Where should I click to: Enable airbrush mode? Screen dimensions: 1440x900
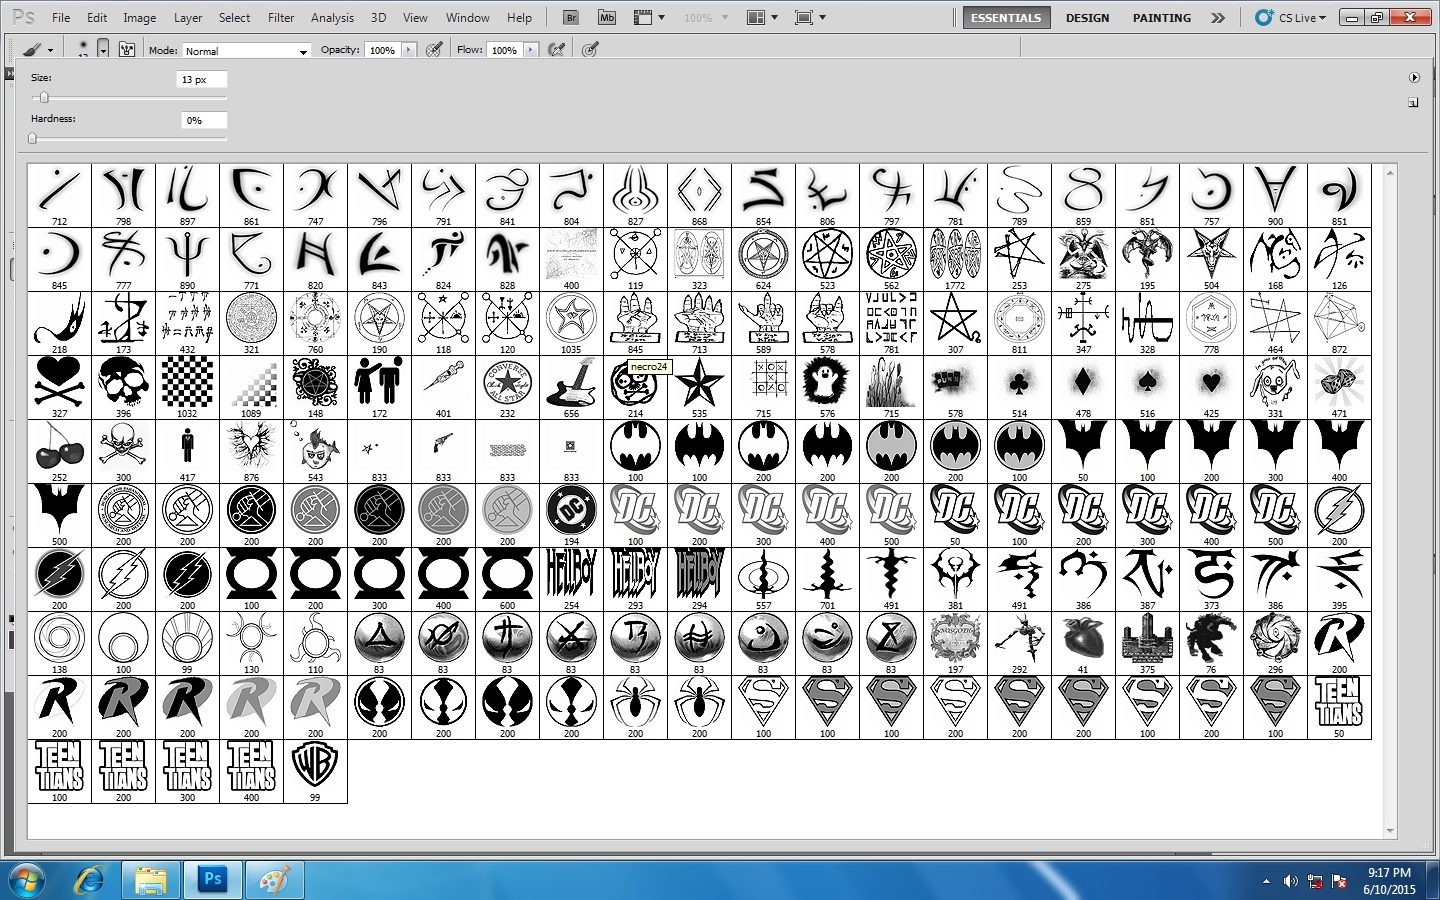[x=557, y=49]
